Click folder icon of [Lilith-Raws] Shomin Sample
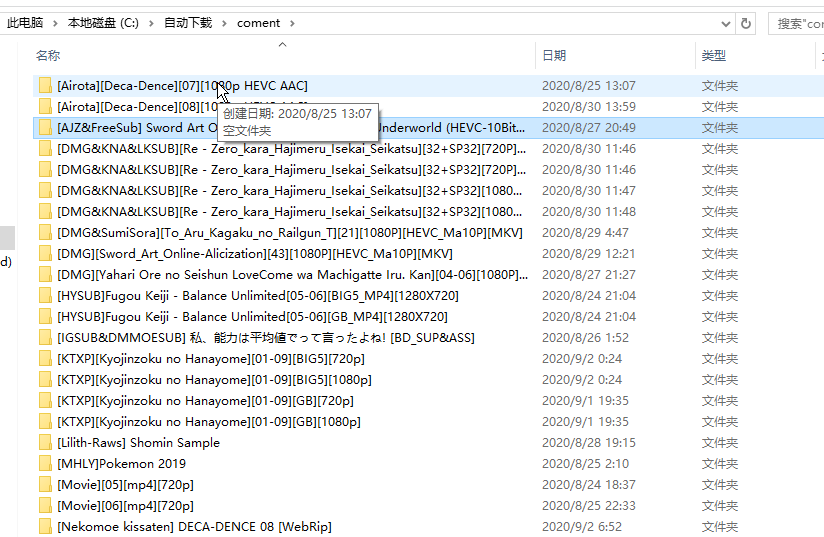Image resolution: width=824 pixels, height=537 pixels. pos(45,443)
